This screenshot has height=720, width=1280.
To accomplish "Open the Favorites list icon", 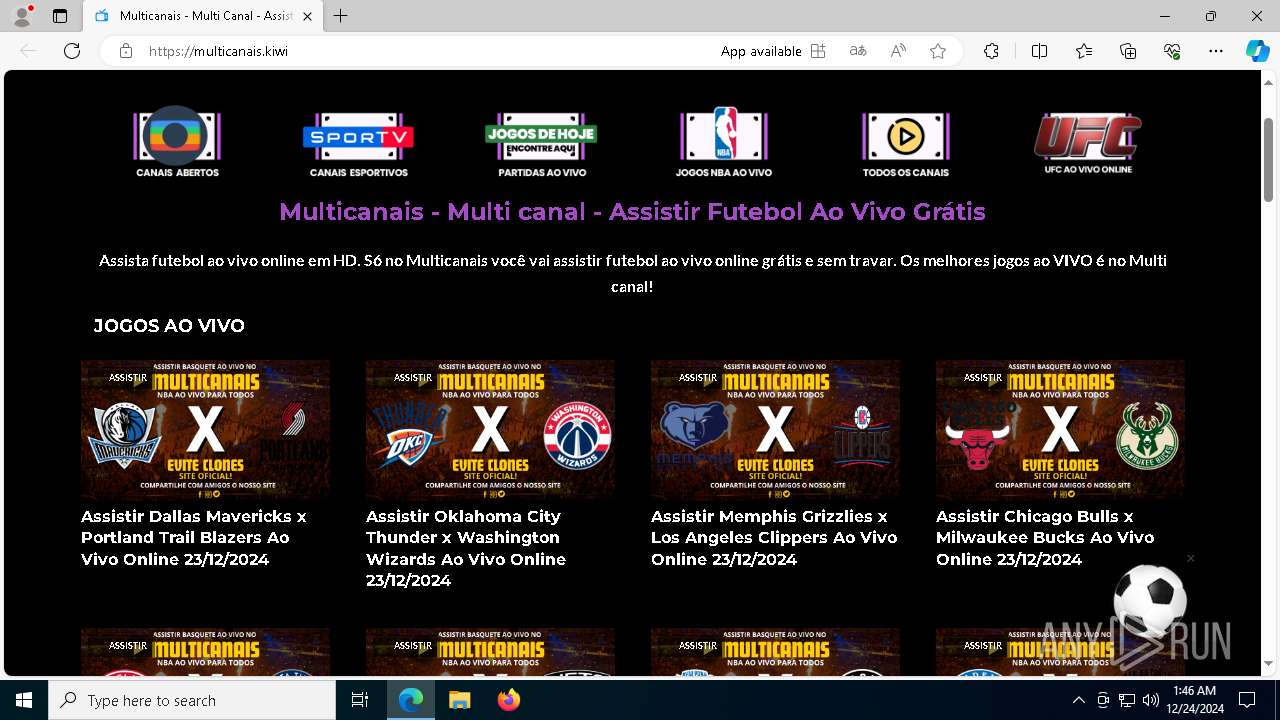I will point(1084,51).
